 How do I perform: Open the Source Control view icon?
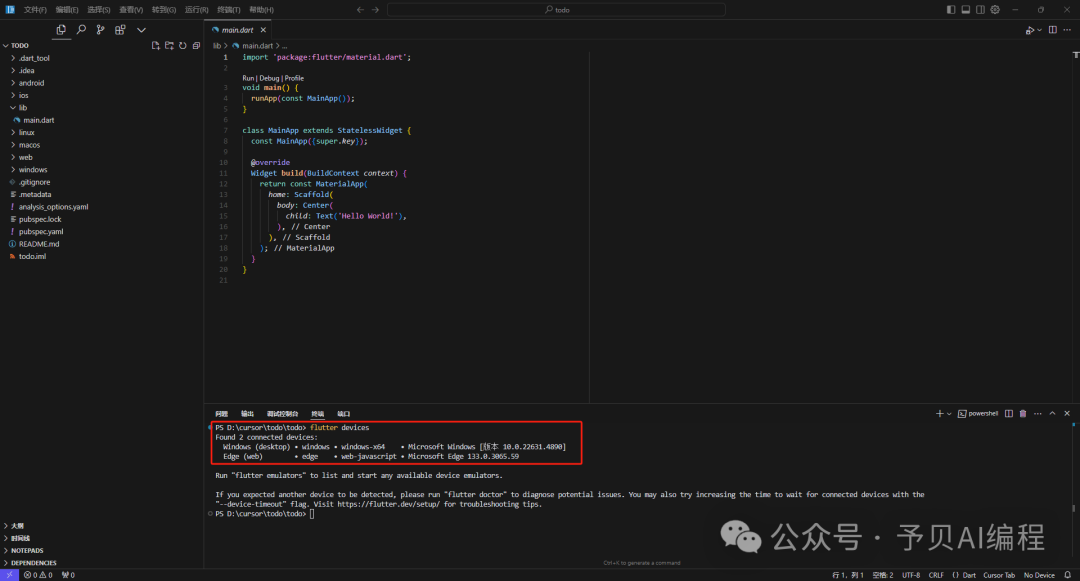(101, 30)
